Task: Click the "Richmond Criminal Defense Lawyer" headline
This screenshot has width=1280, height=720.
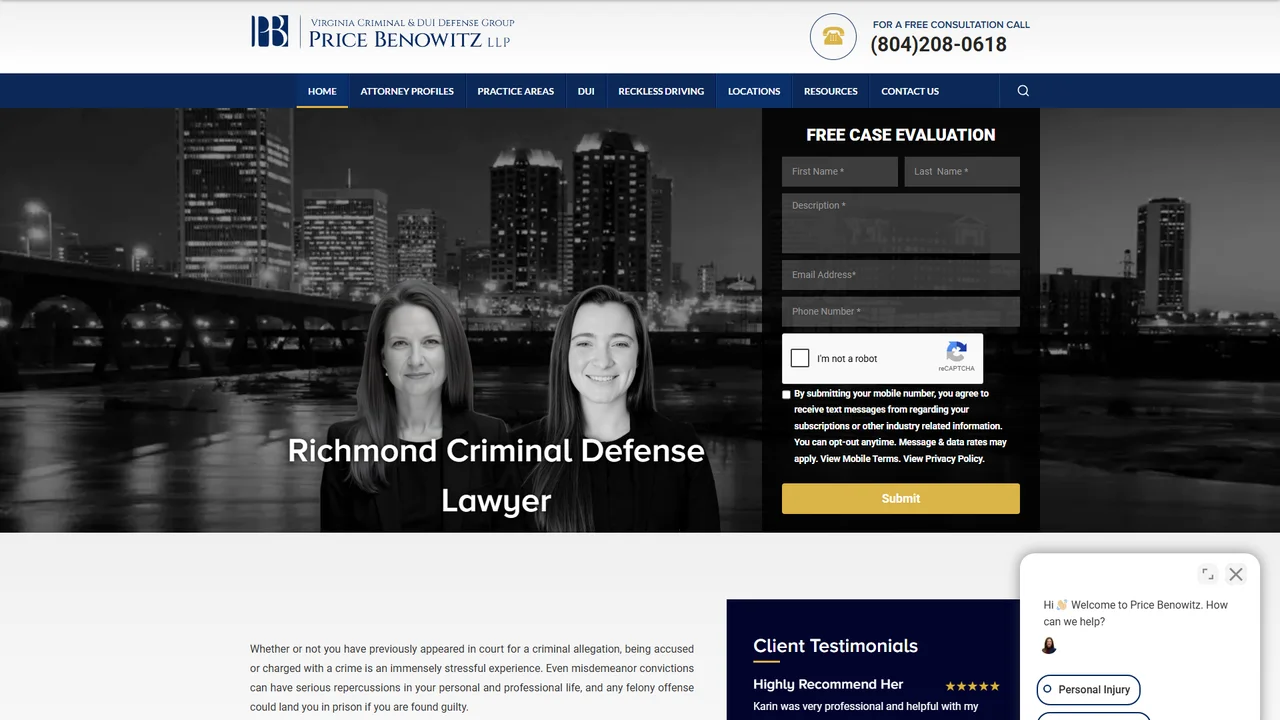Action: pyautogui.click(x=496, y=475)
